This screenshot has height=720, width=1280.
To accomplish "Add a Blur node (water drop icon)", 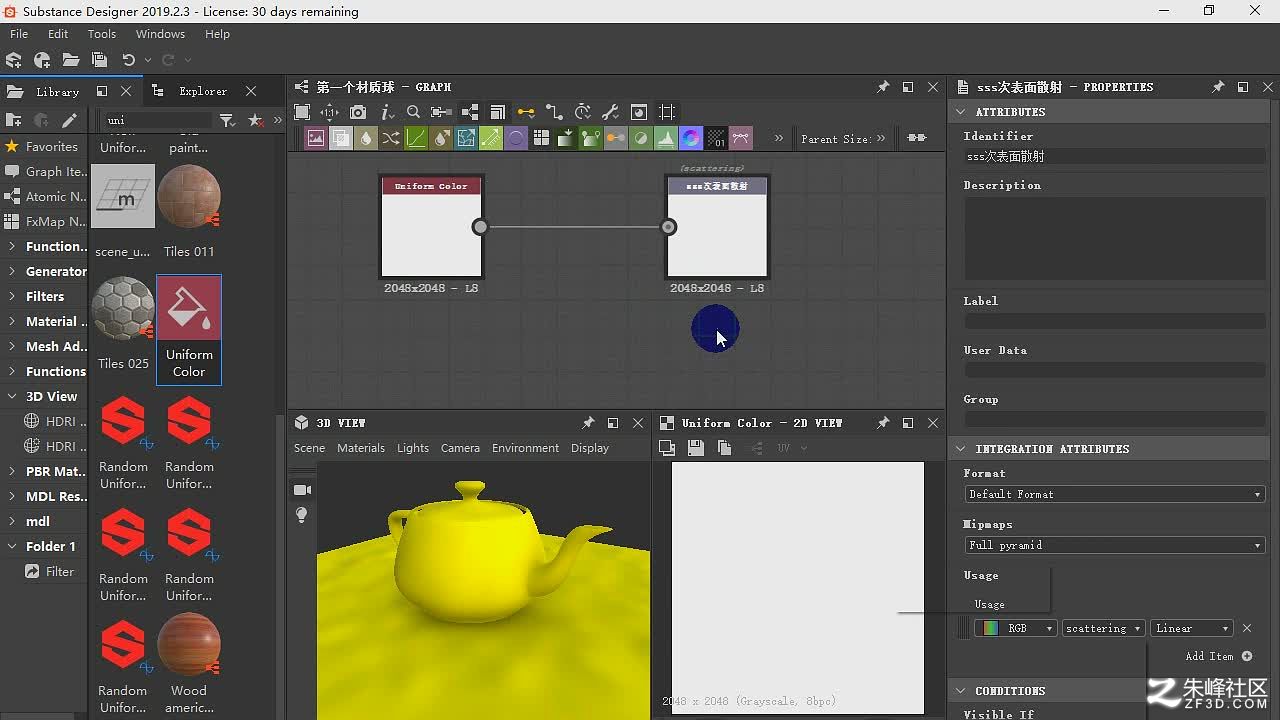I will (366, 138).
